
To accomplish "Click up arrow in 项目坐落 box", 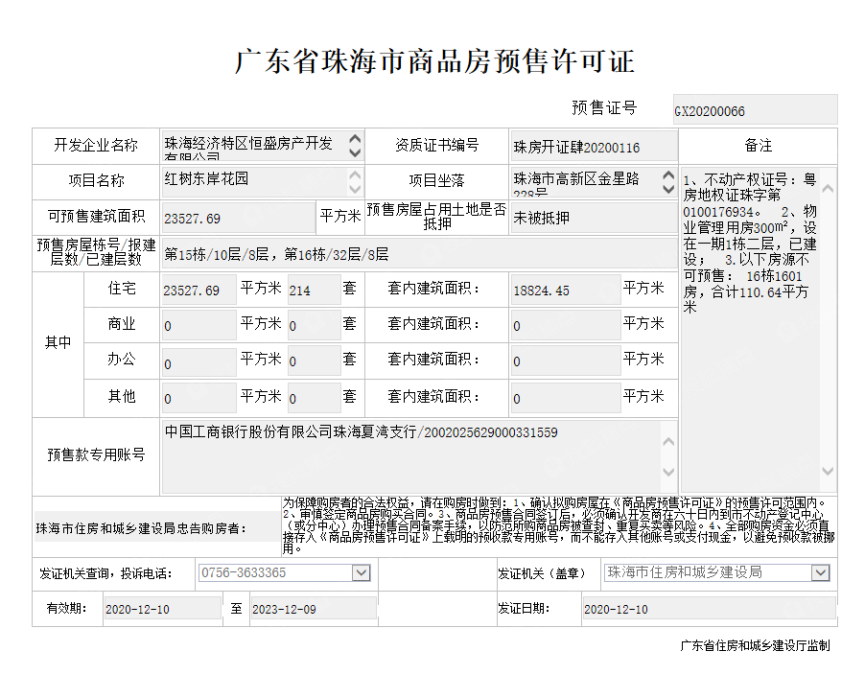I will pos(668,175).
